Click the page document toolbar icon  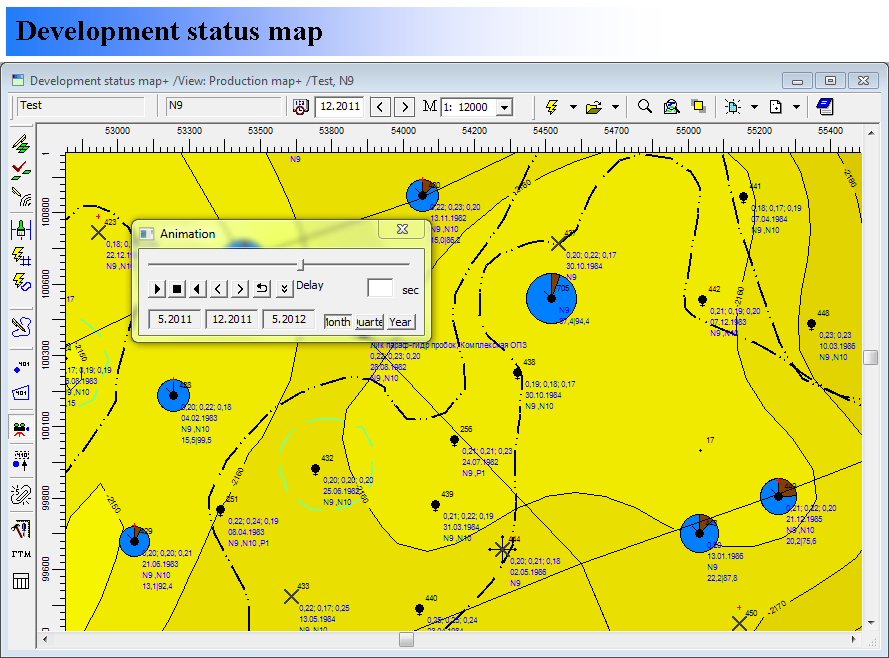point(776,107)
